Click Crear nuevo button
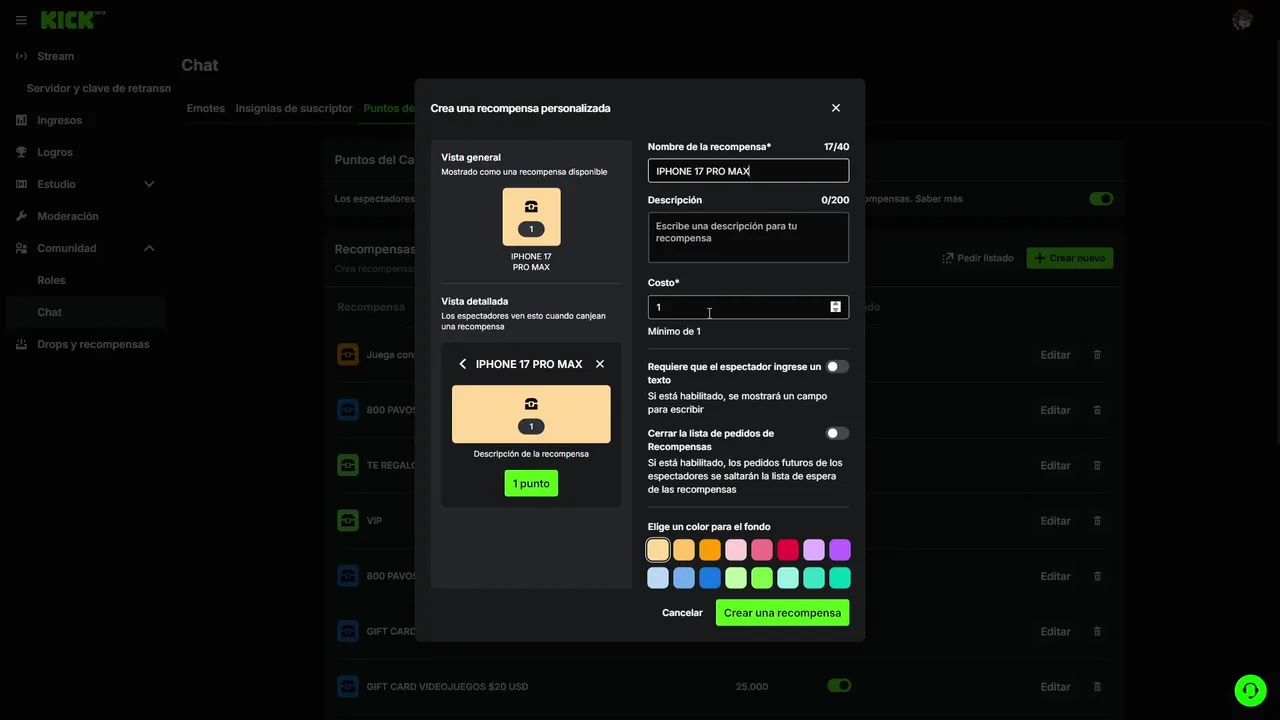This screenshot has height=720, width=1280. 1069,258
